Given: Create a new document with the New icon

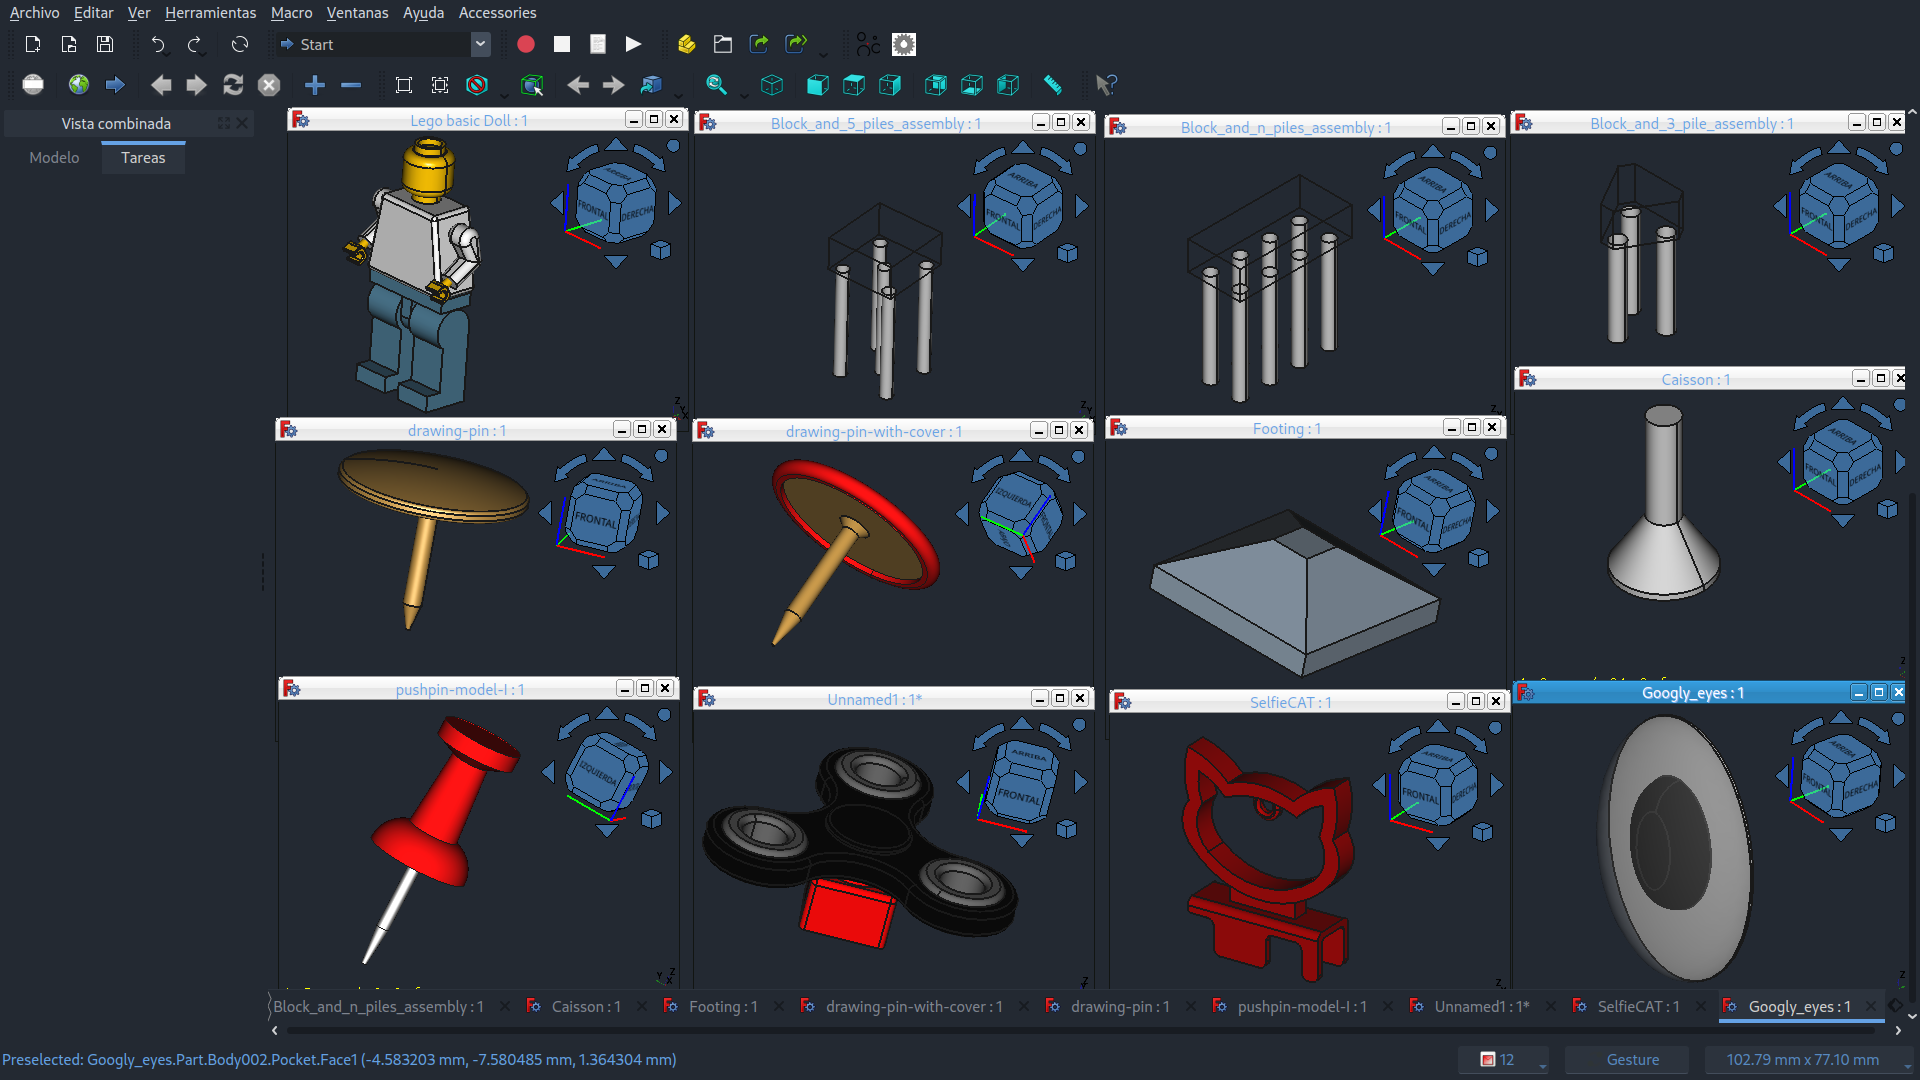Looking at the screenshot, I should pos(33,44).
